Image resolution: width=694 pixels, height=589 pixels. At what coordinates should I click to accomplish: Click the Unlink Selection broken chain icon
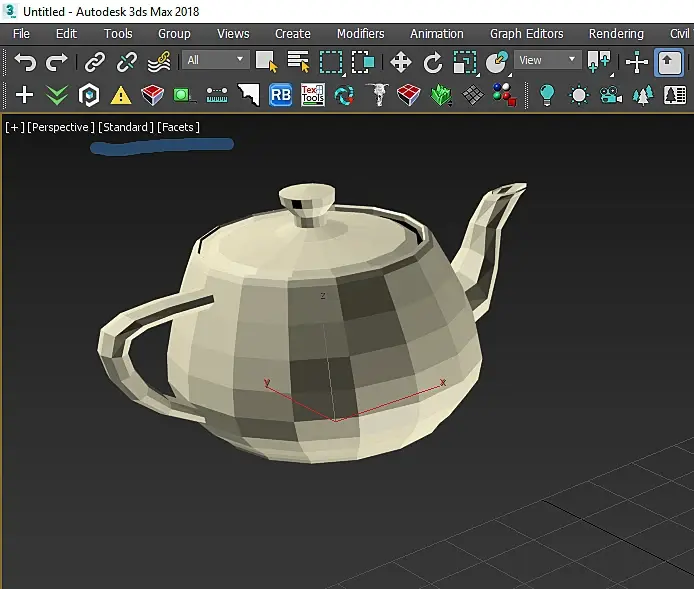(127, 62)
